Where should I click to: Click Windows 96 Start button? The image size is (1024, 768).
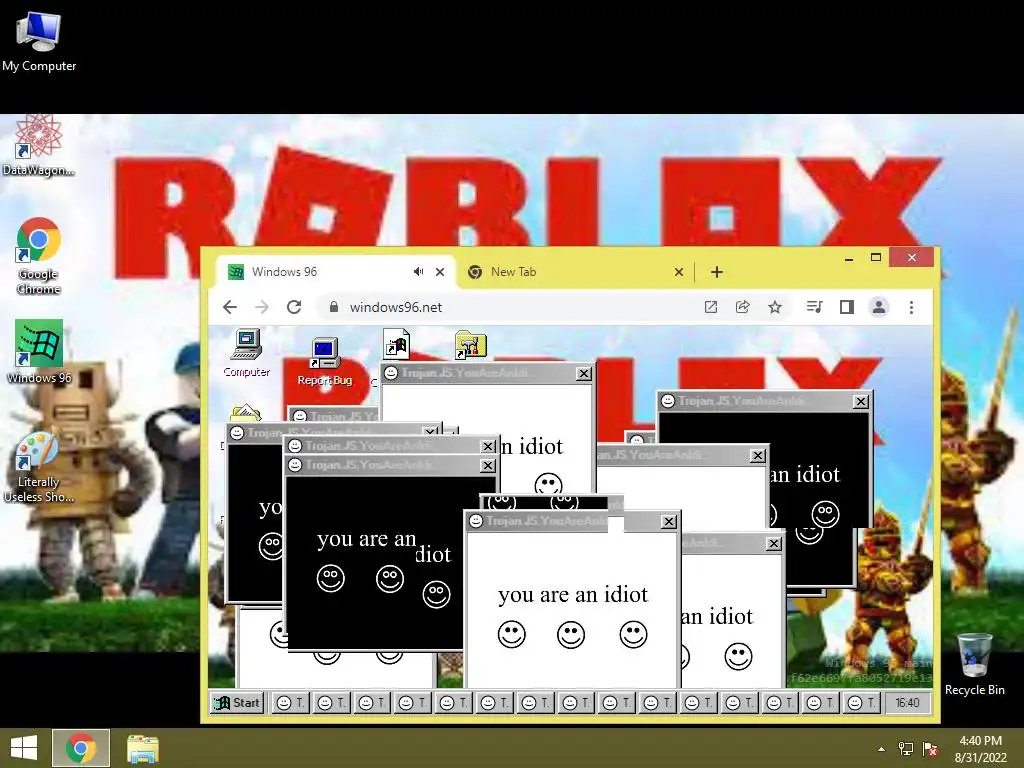tap(237, 703)
